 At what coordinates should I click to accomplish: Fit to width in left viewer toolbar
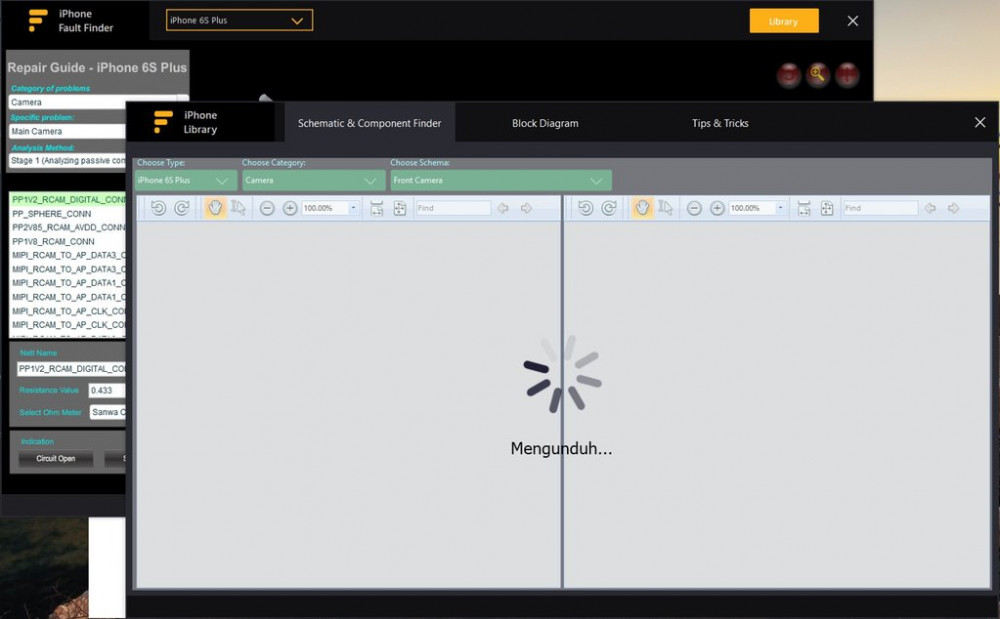[377, 208]
